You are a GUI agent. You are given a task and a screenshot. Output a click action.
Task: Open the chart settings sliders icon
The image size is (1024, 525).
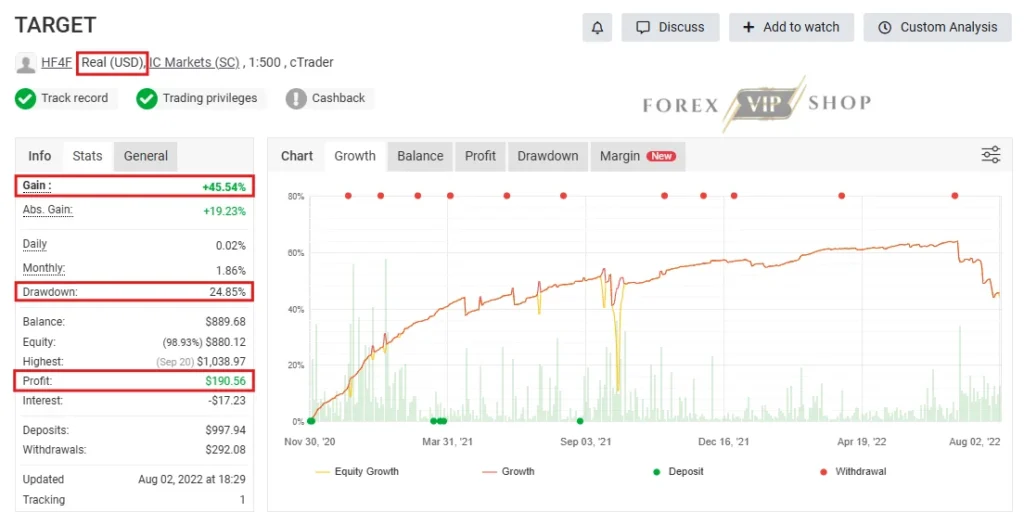[x=991, y=155]
